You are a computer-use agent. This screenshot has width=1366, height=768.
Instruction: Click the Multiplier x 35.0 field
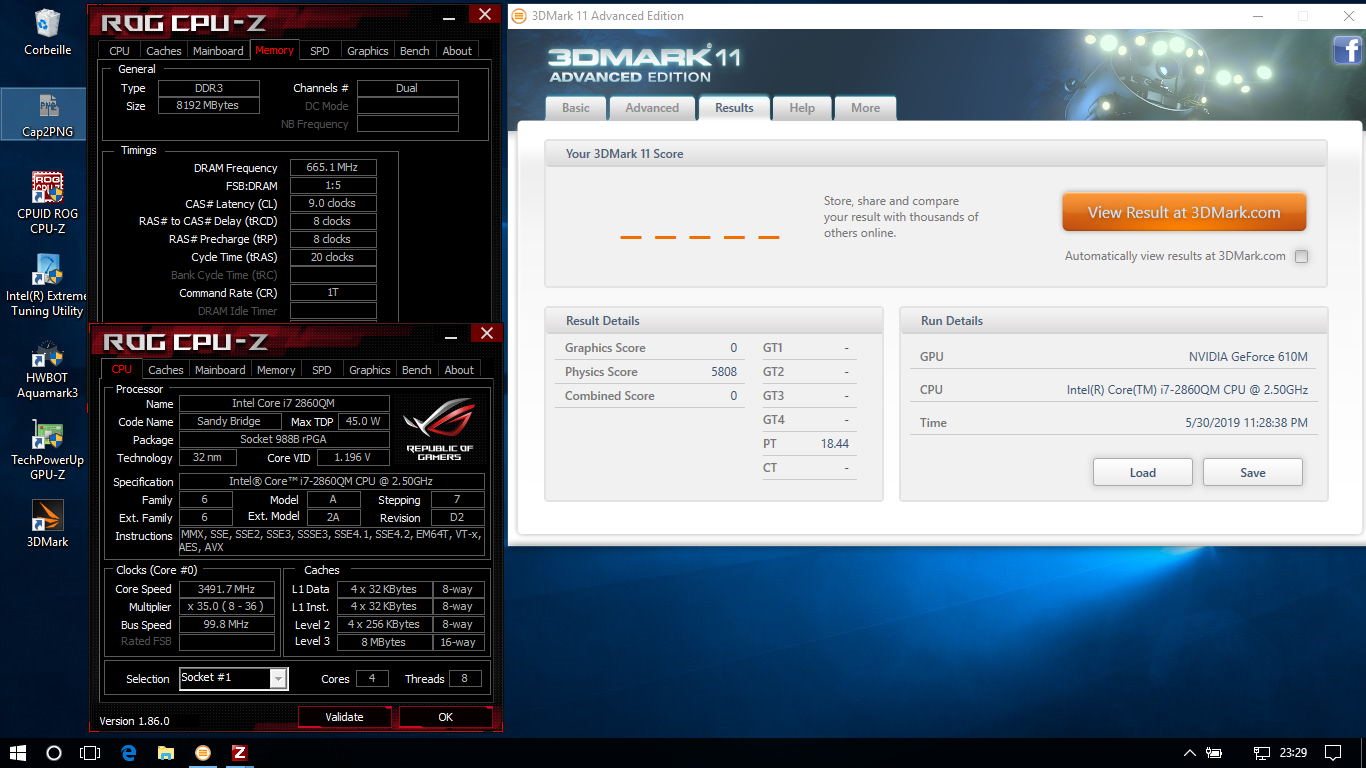[227, 607]
